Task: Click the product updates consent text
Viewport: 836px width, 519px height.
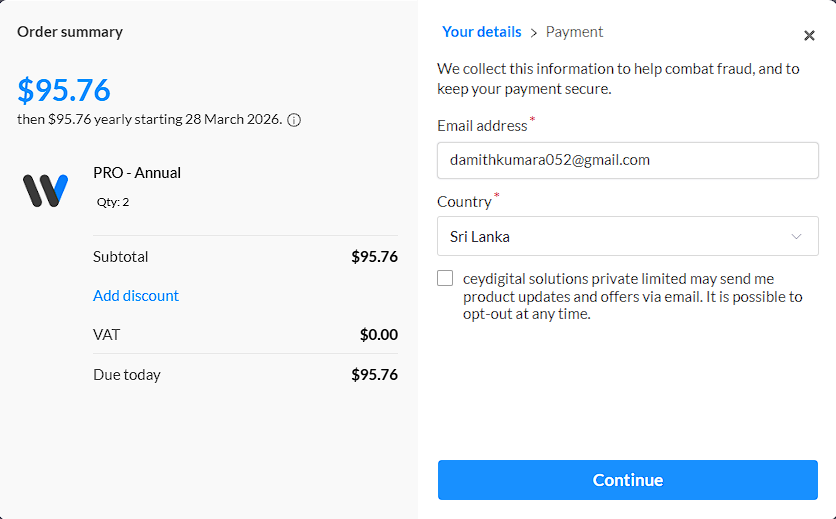Action: [x=632, y=296]
